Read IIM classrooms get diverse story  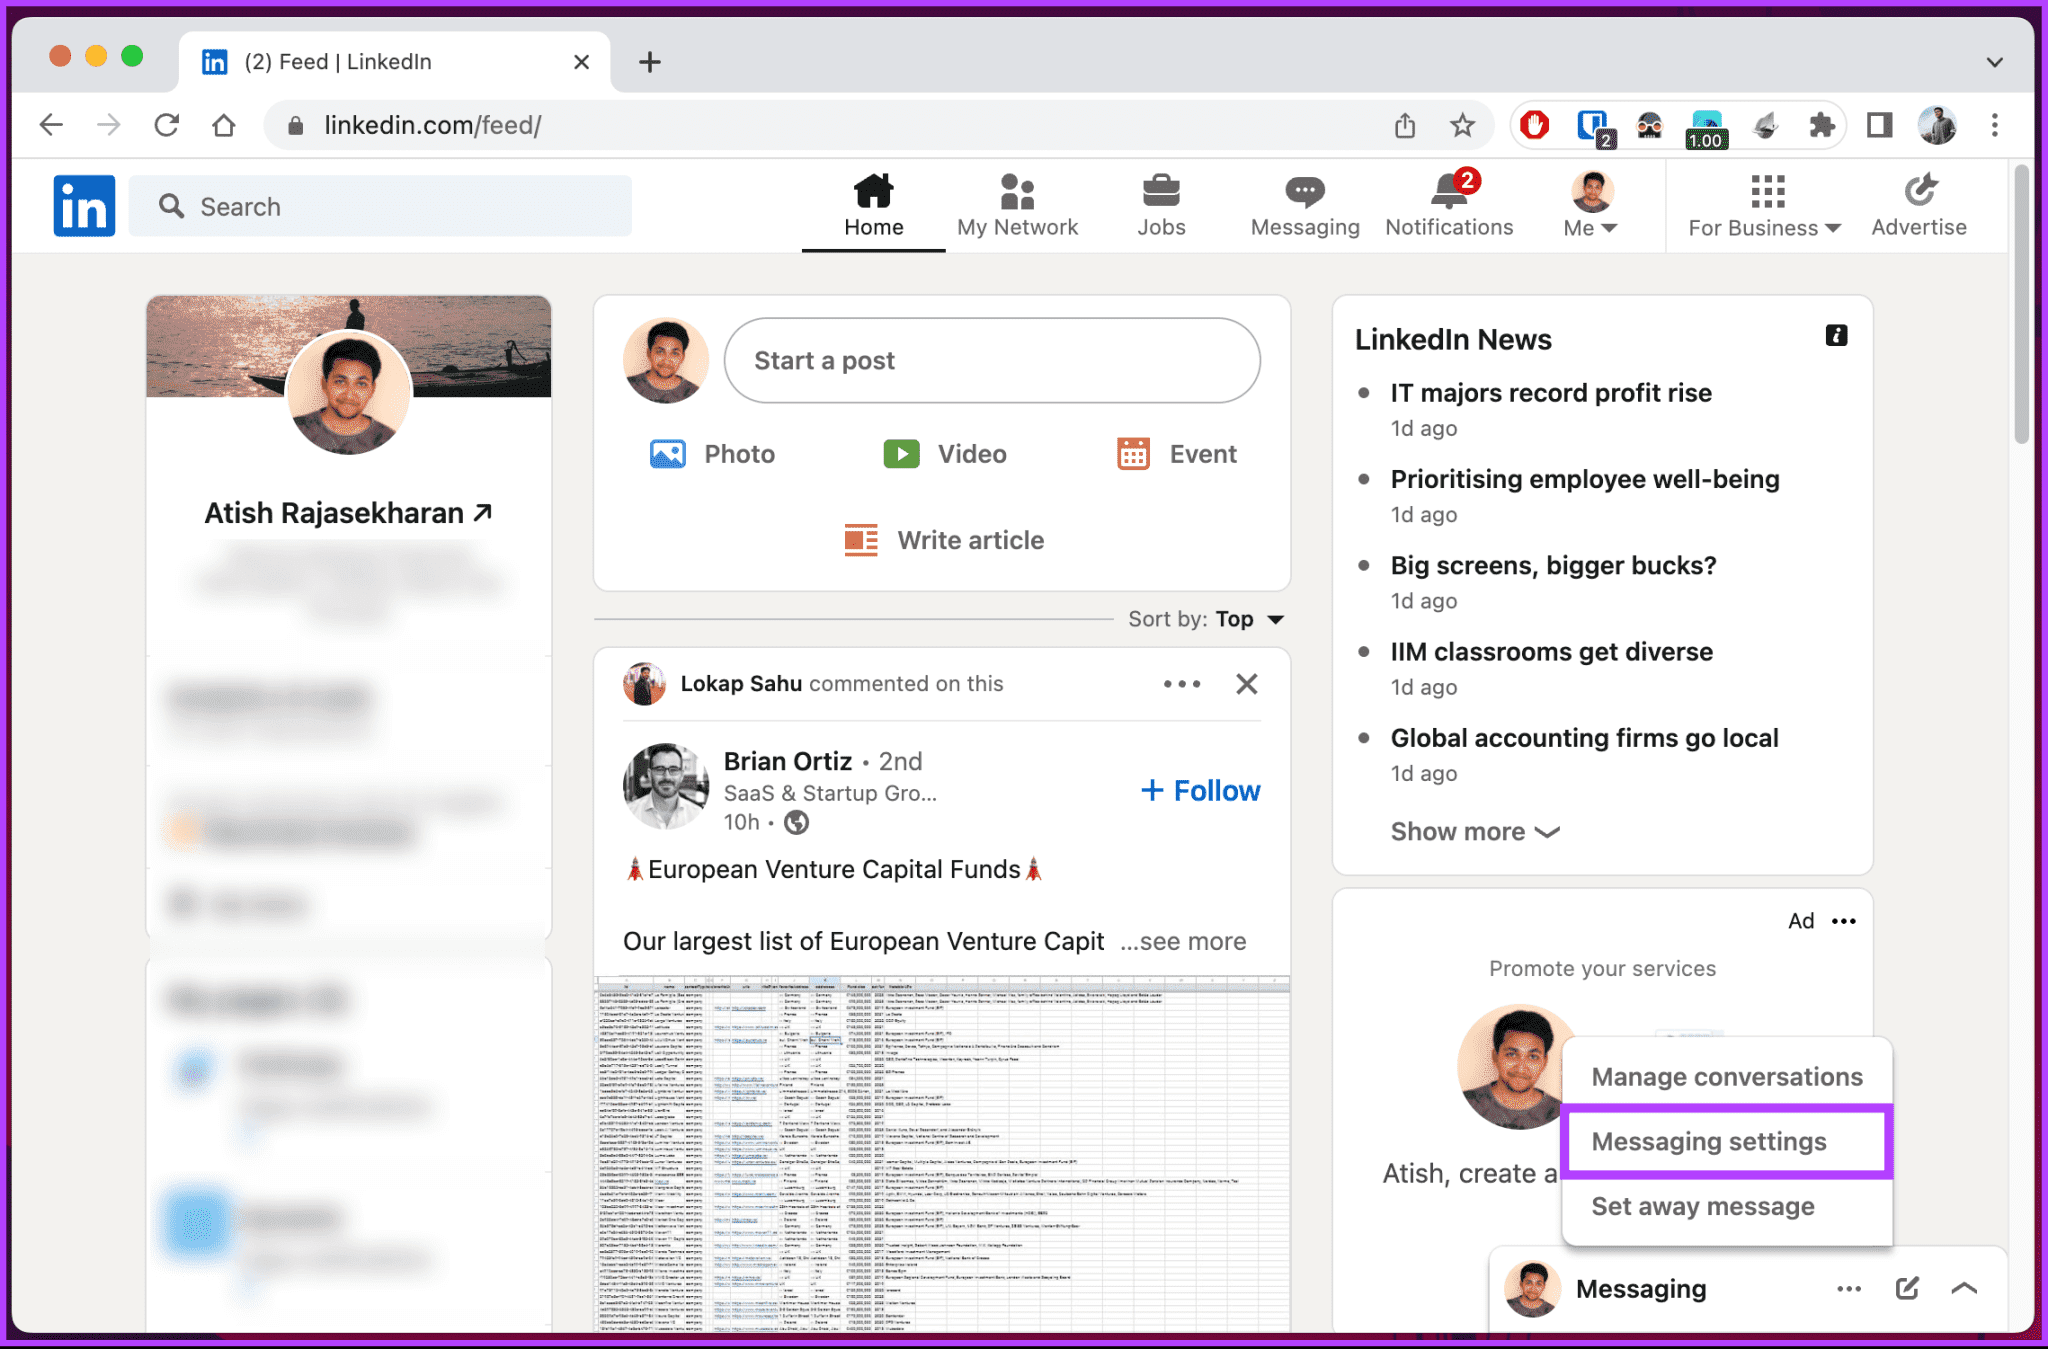pyautogui.click(x=1551, y=651)
